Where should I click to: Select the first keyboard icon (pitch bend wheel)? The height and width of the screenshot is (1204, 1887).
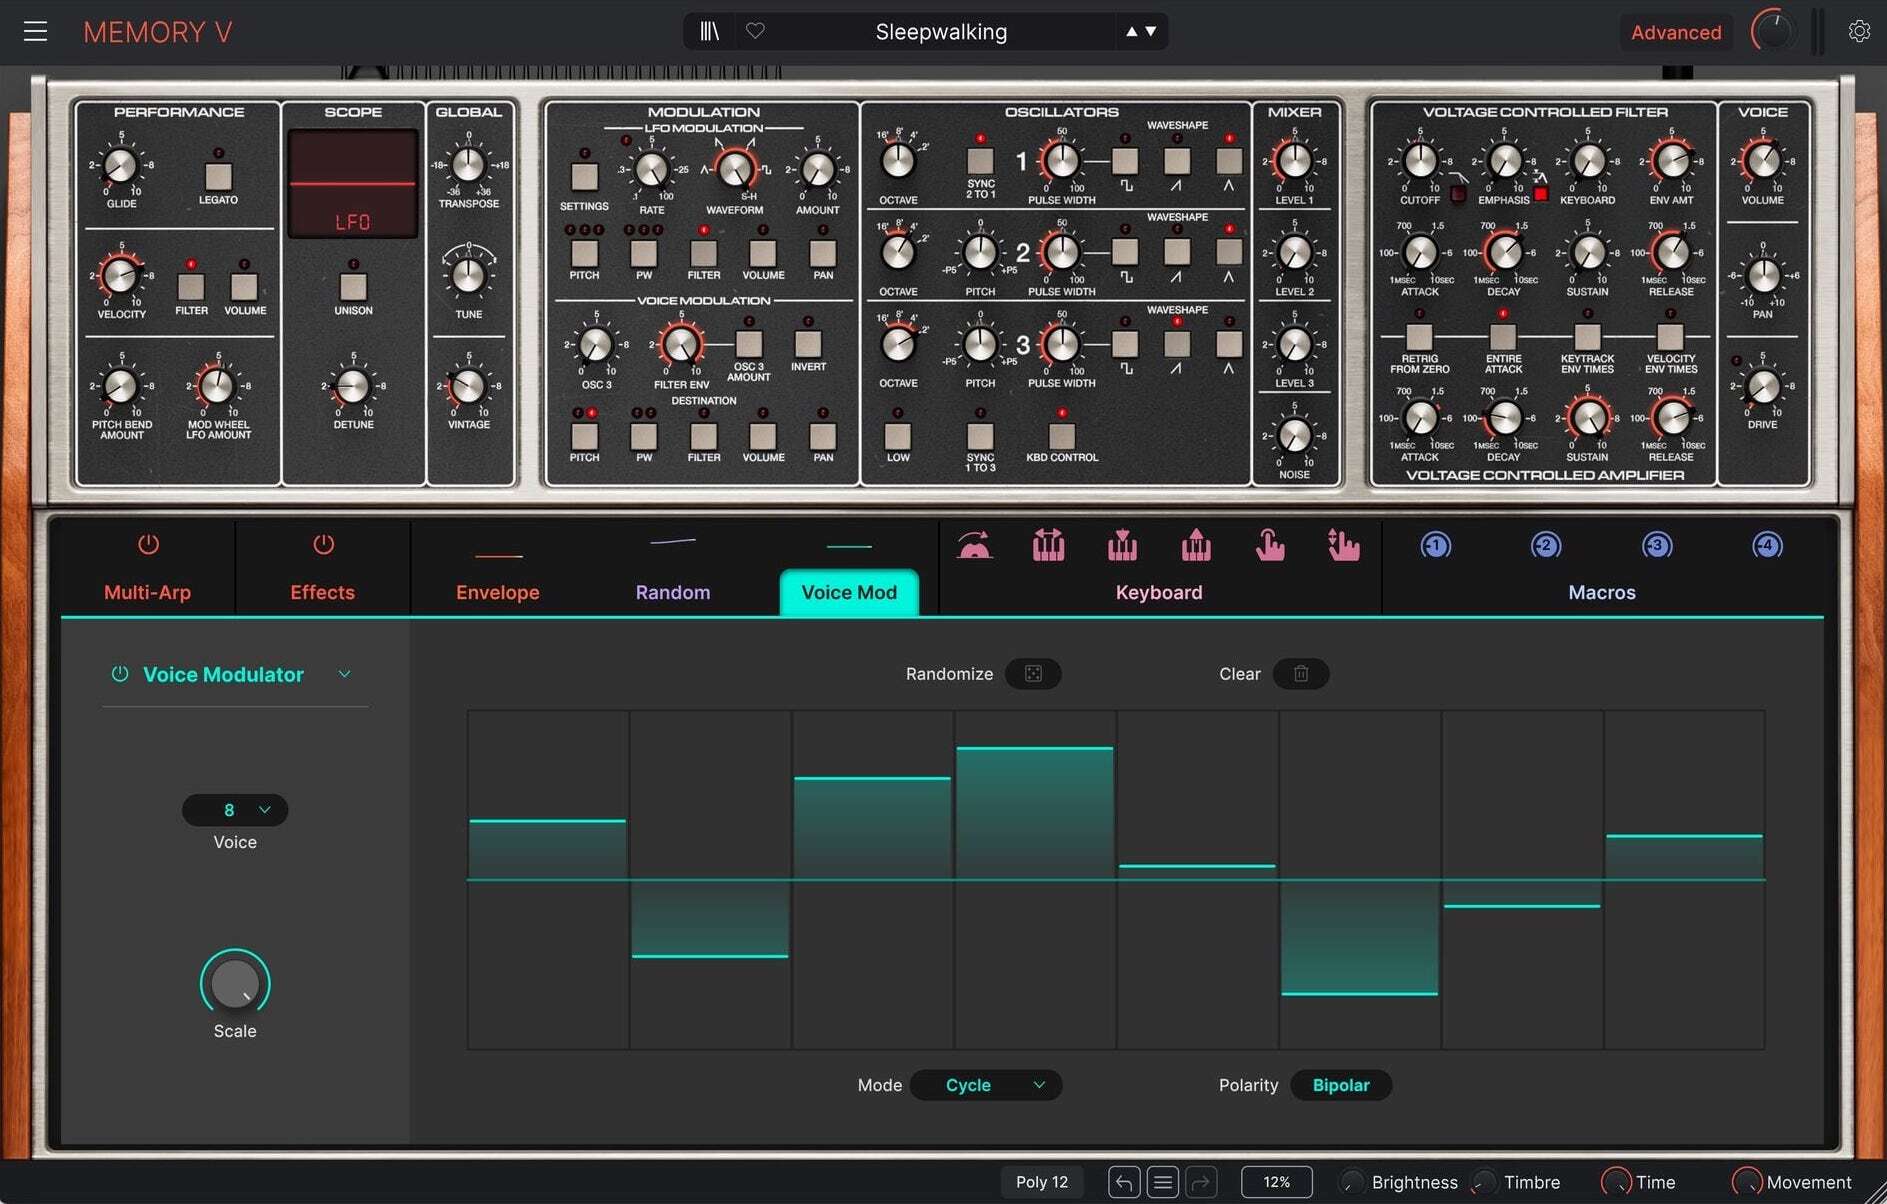point(974,546)
